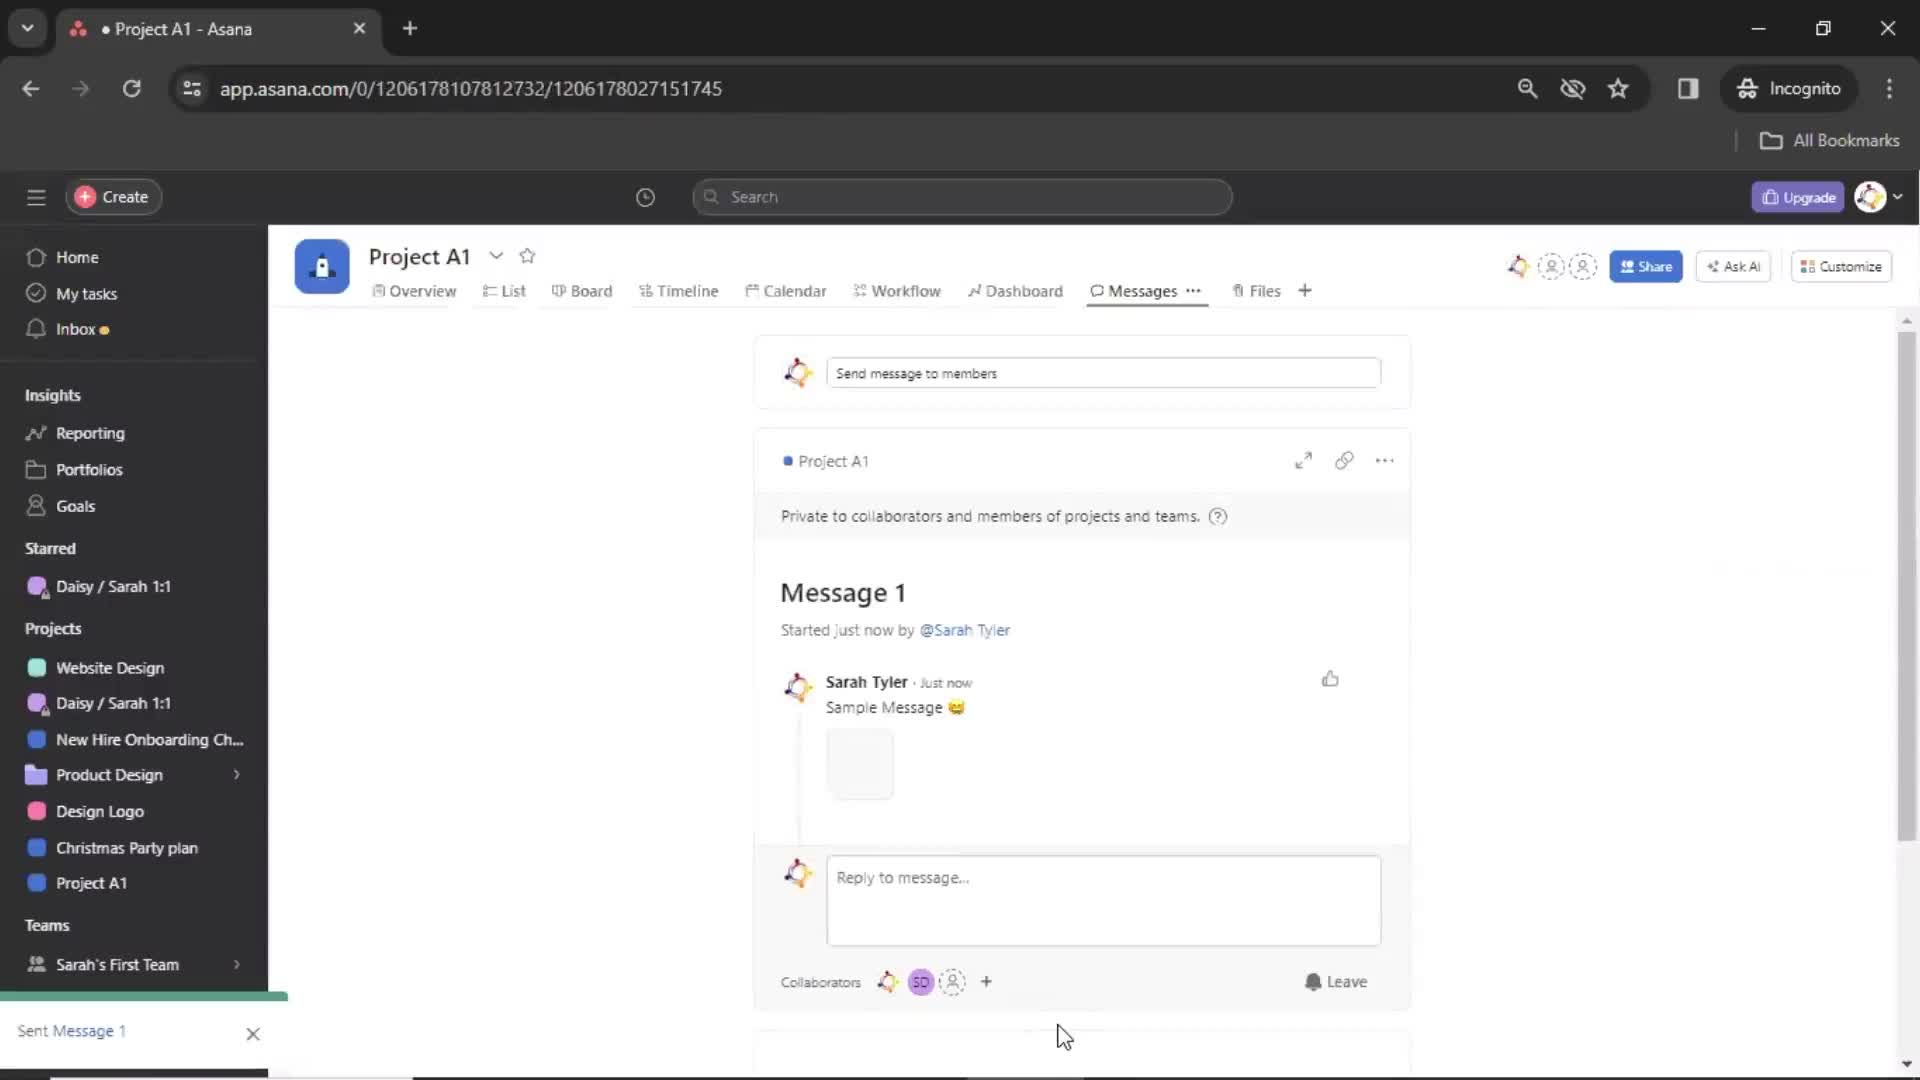Expand the Product Design project tree
Screen dimensions: 1920x1080
(237, 774)
